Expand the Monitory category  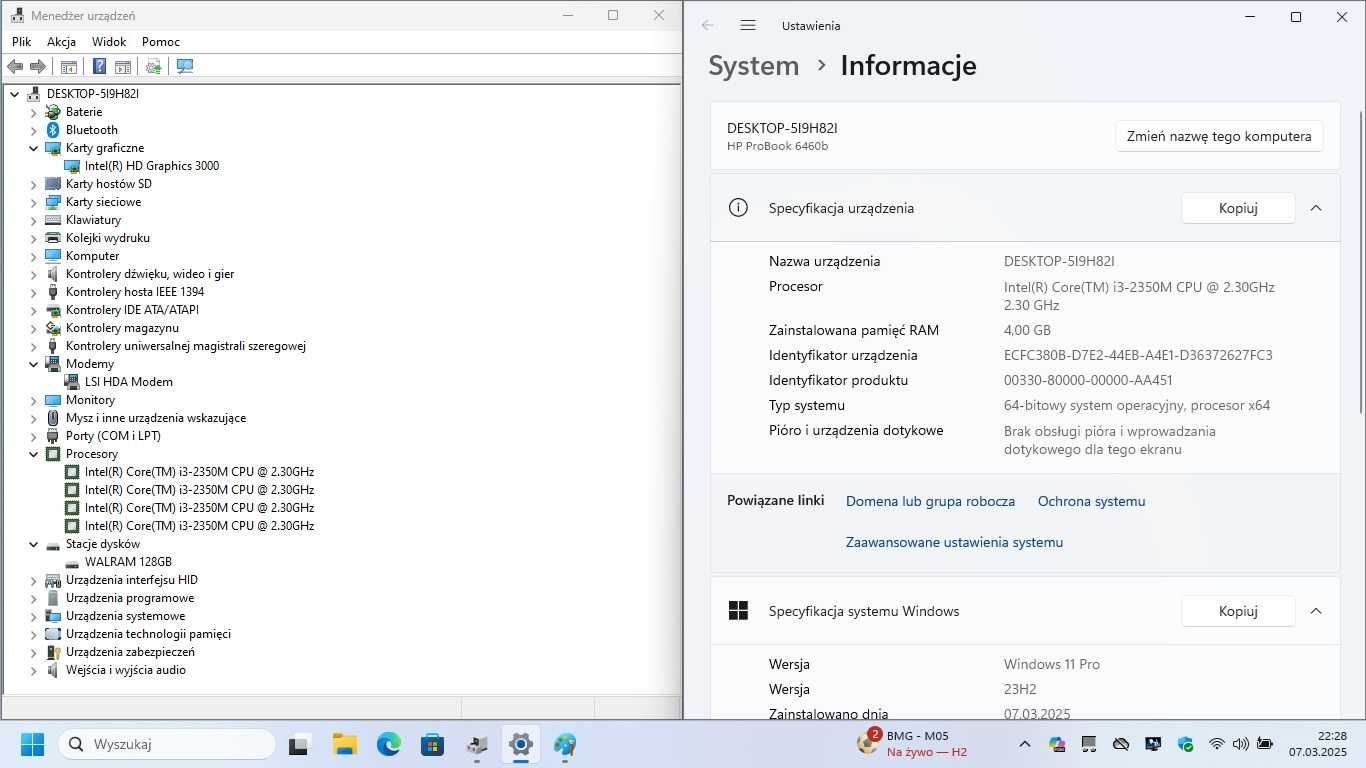[x=33, y=400]
